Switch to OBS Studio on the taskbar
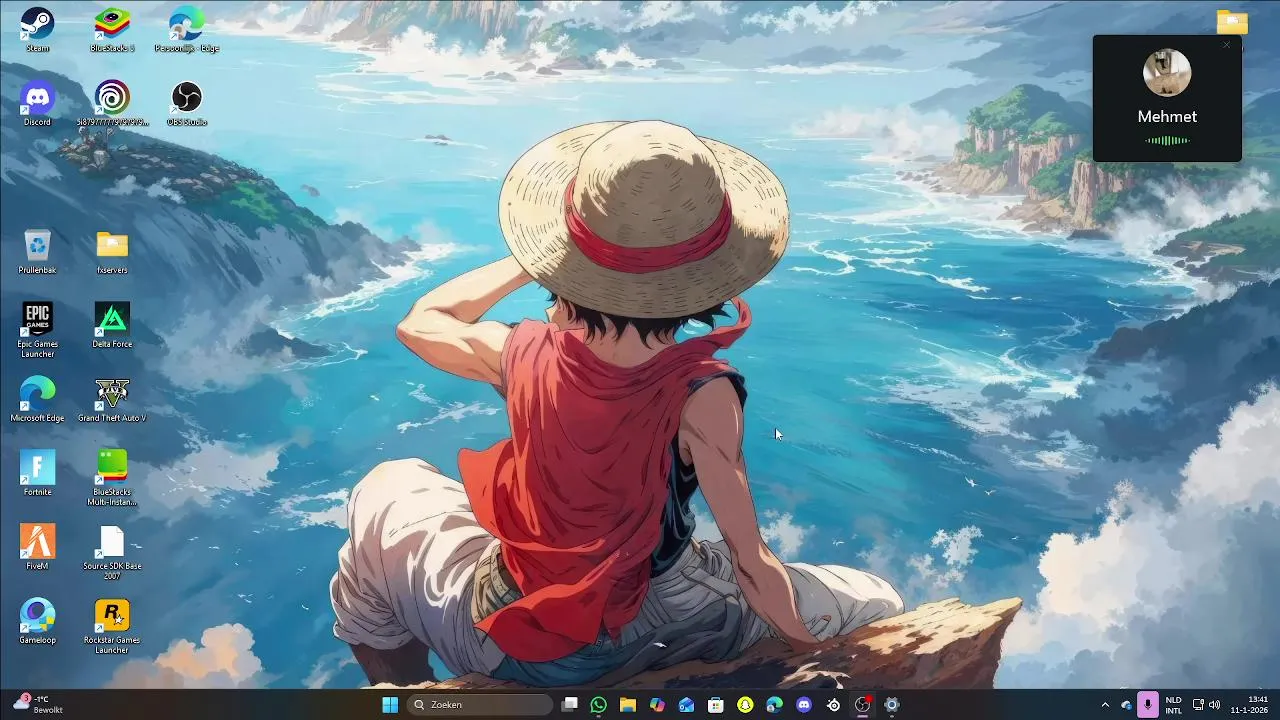The image size is (1280, 720). click(862, 705)
